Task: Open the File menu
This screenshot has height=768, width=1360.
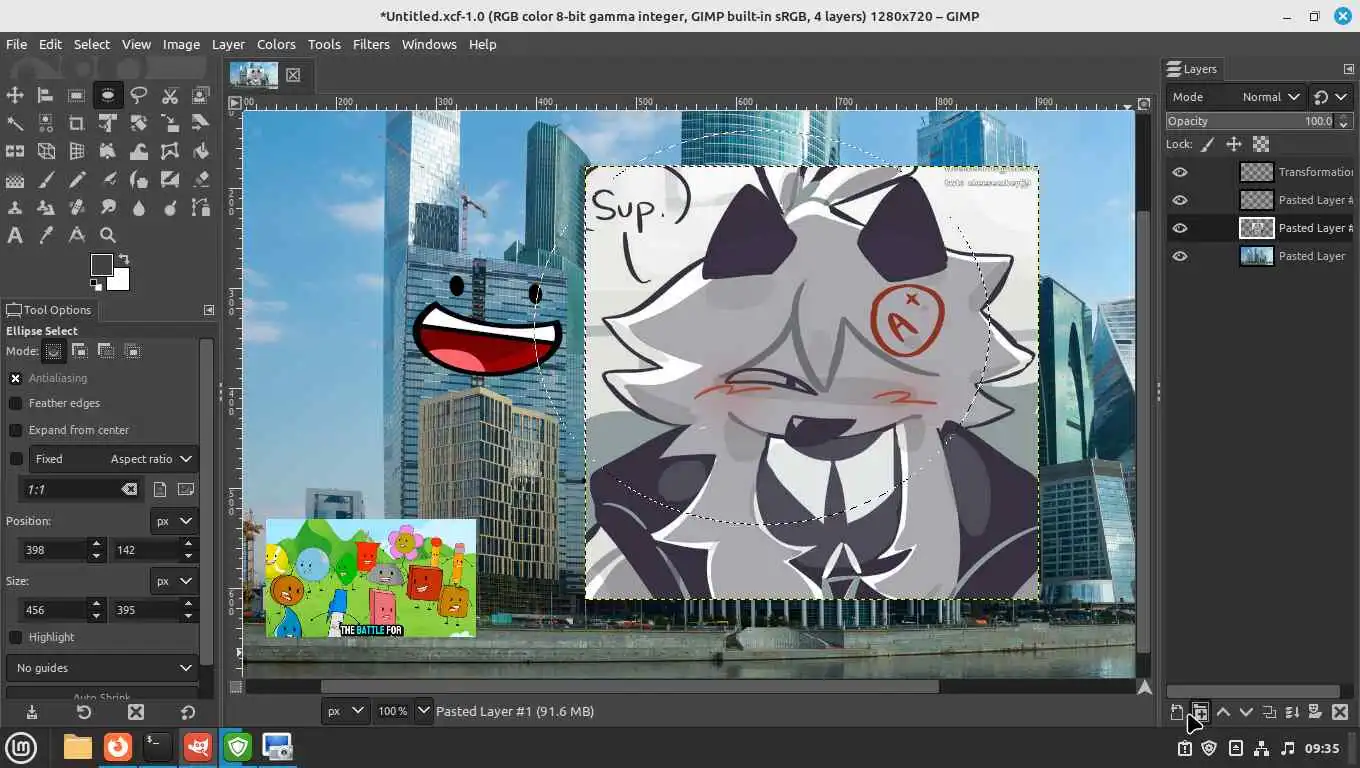Action: pos(16,44)
